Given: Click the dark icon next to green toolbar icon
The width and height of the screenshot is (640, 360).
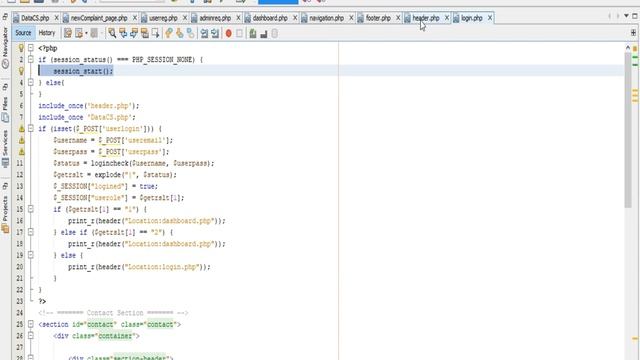Looking at the screenshot, I should (x=264, y=33).
